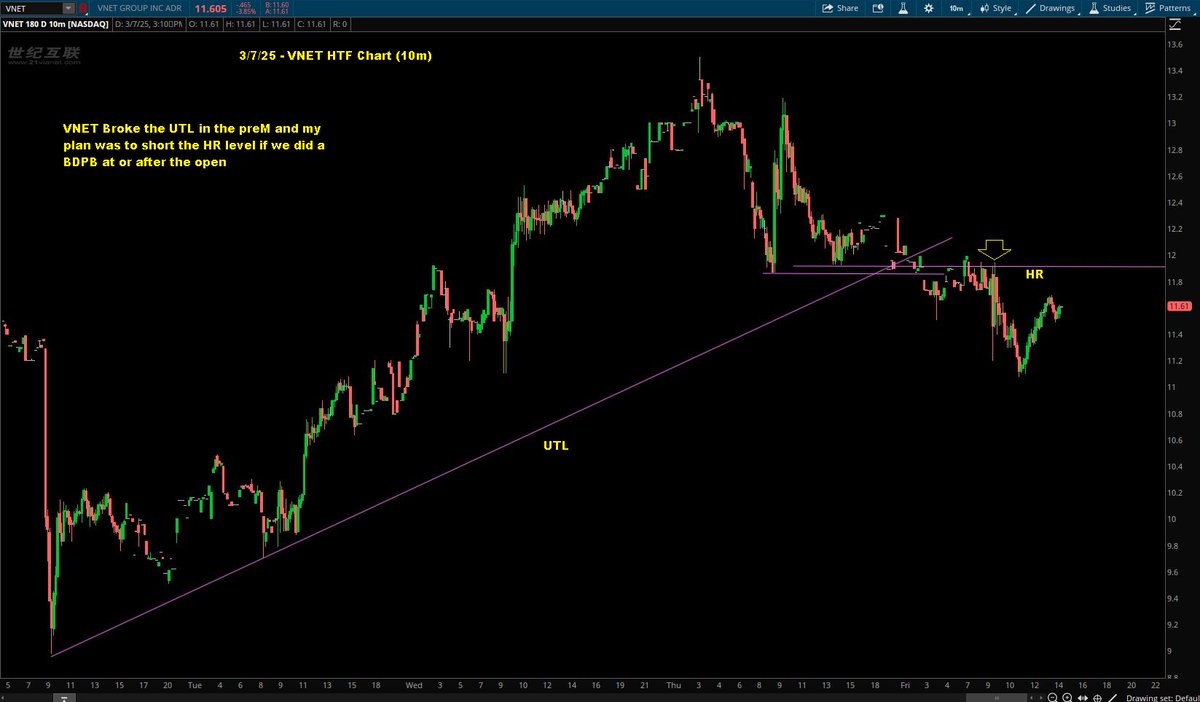Click the 11.61 current price tag

(x=1179, y=306)
